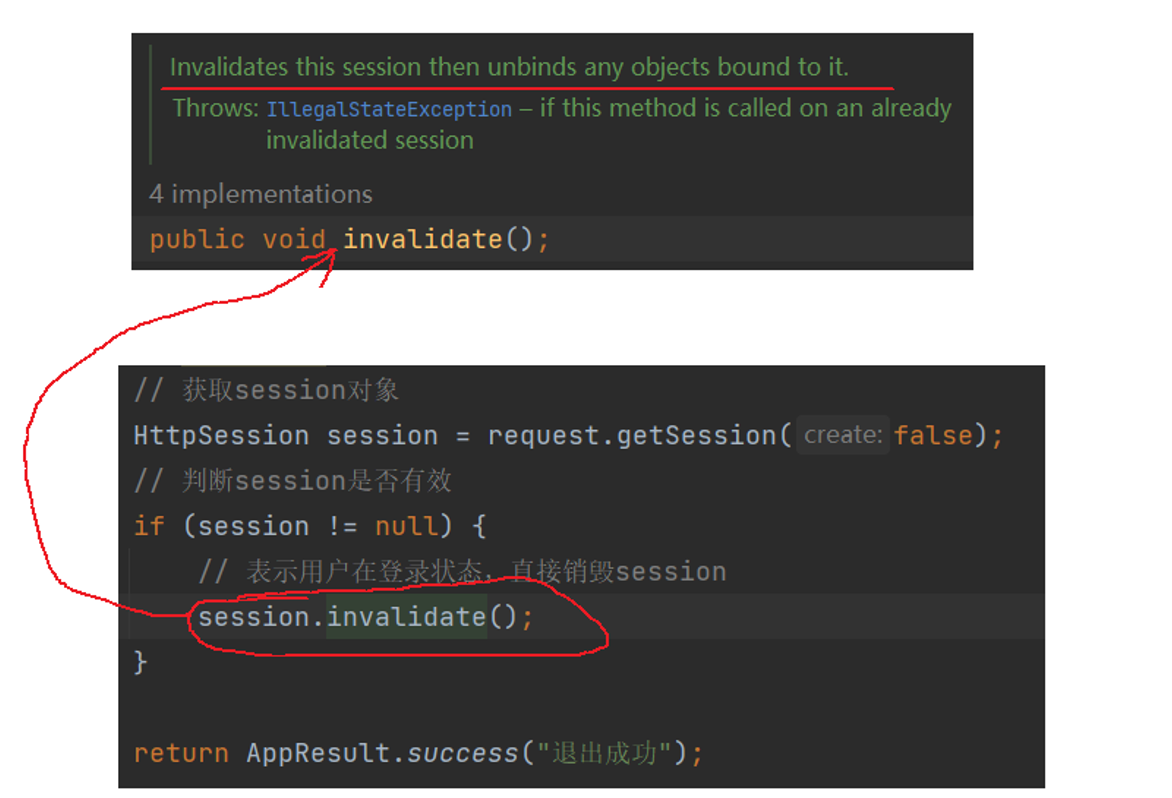Click the "退出成功" string literal
1172x798 pixels.
click(x=604, y=753)
